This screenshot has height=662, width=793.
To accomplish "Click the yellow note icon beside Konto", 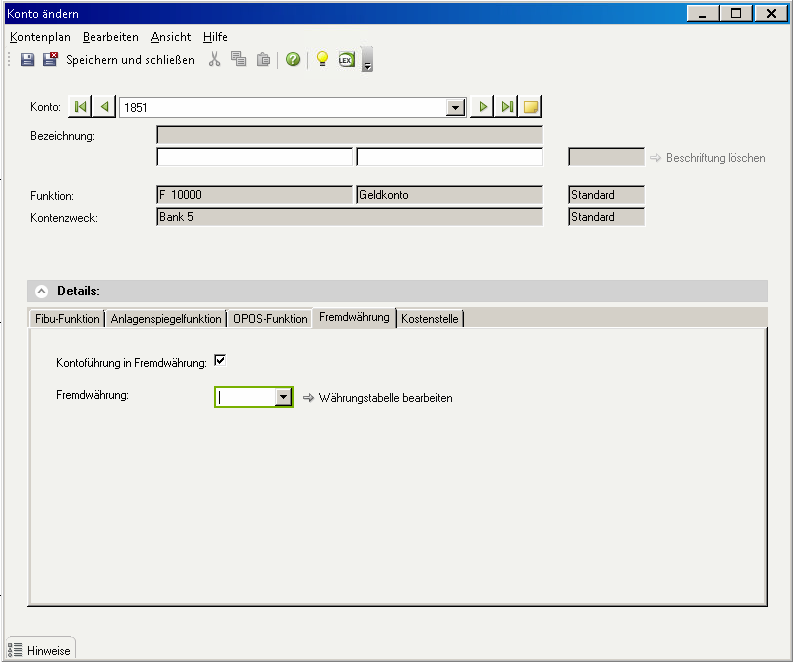I will tap(531, 107).
